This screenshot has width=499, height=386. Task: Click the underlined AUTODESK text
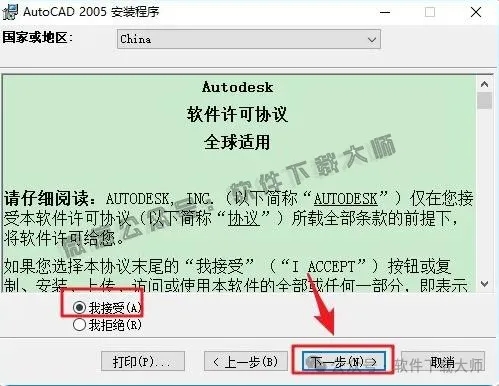click(346, 199)
